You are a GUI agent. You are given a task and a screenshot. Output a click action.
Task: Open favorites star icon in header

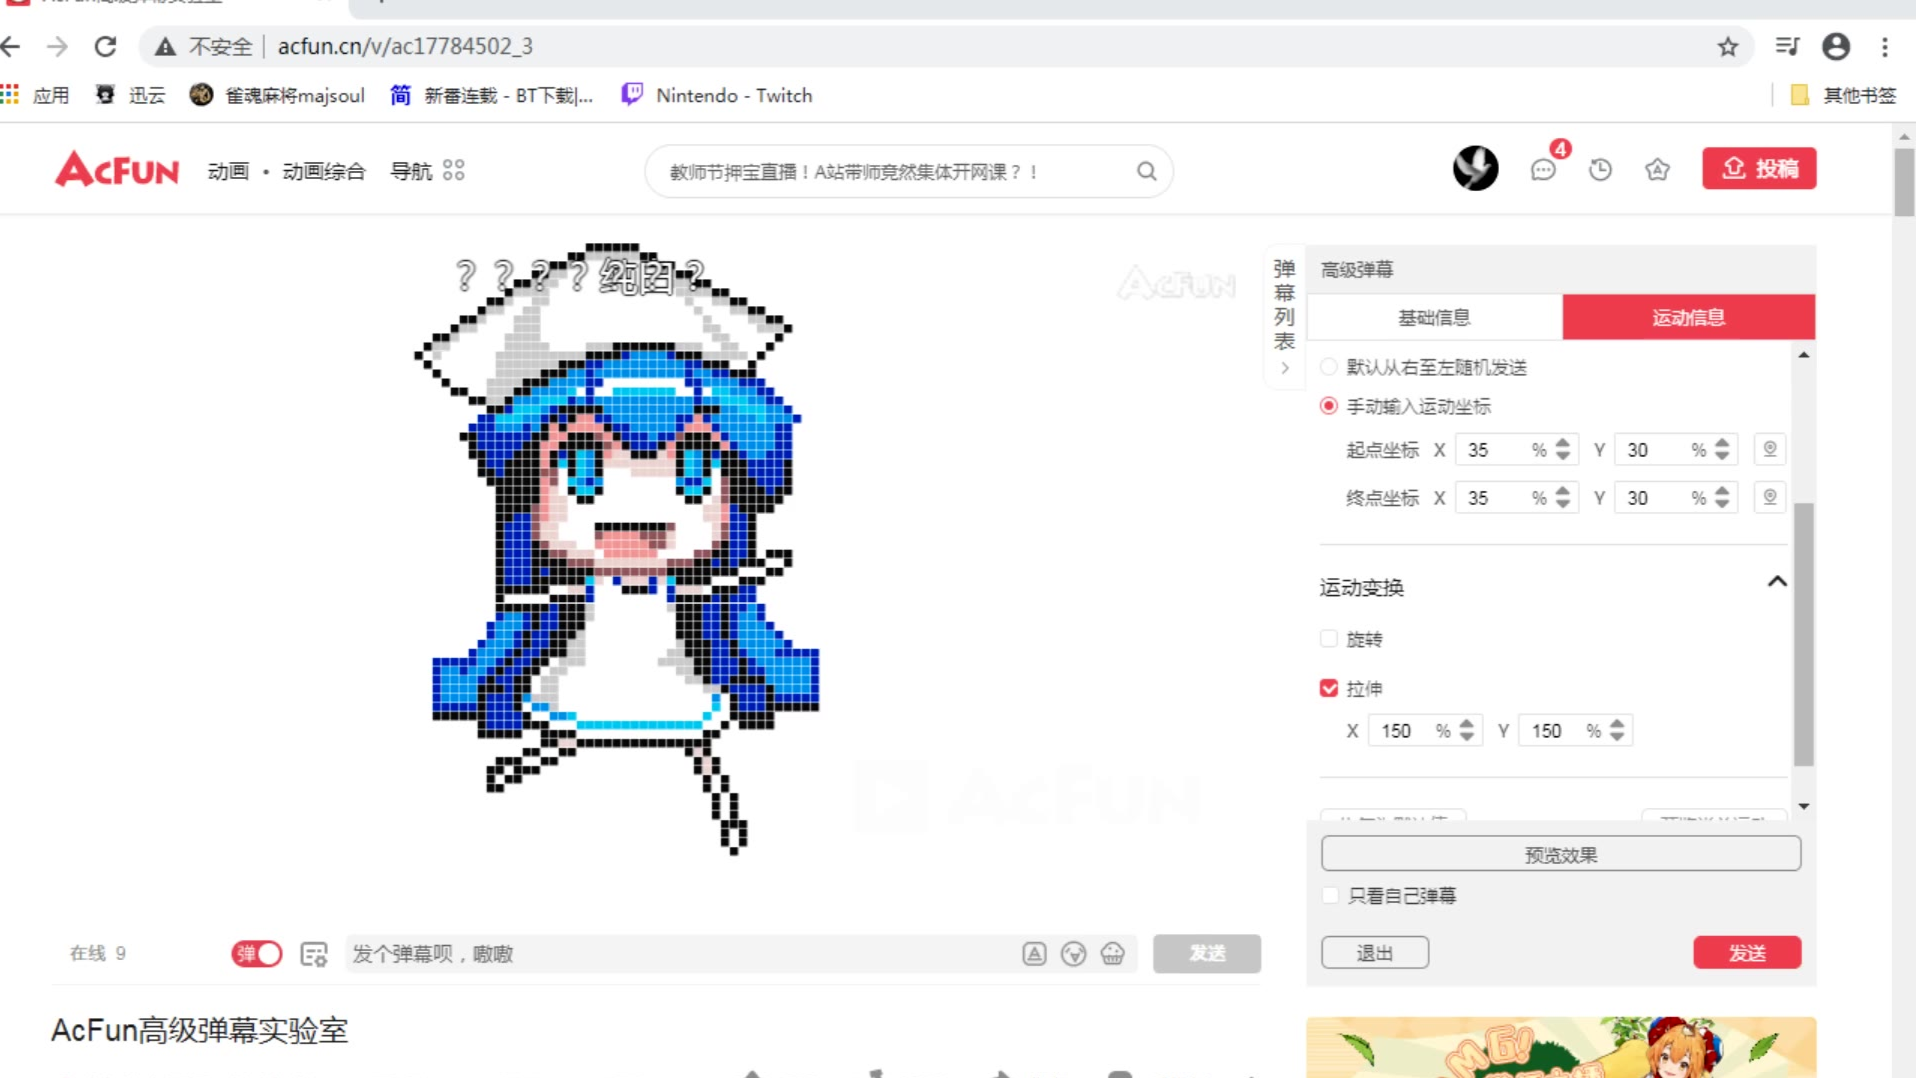[x=1657, y=170]
